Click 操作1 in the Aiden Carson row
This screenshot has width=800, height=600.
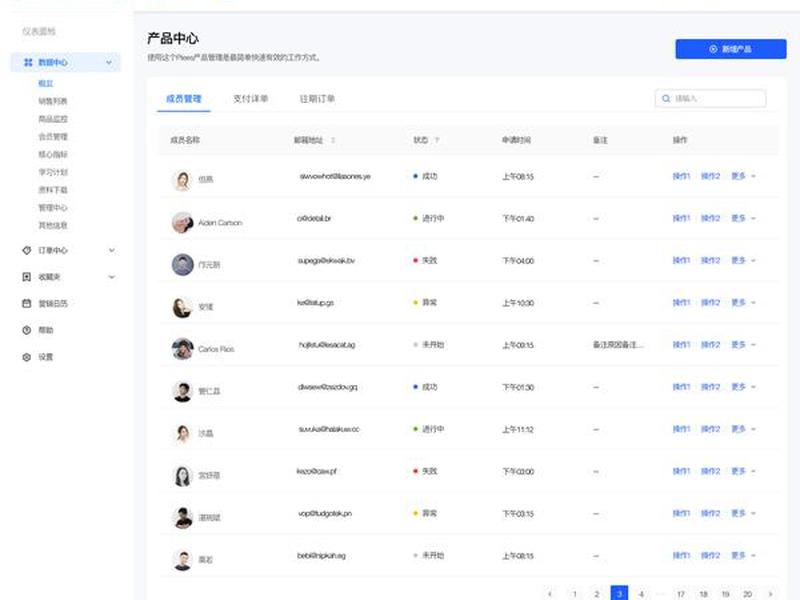[x=681, y=218]
